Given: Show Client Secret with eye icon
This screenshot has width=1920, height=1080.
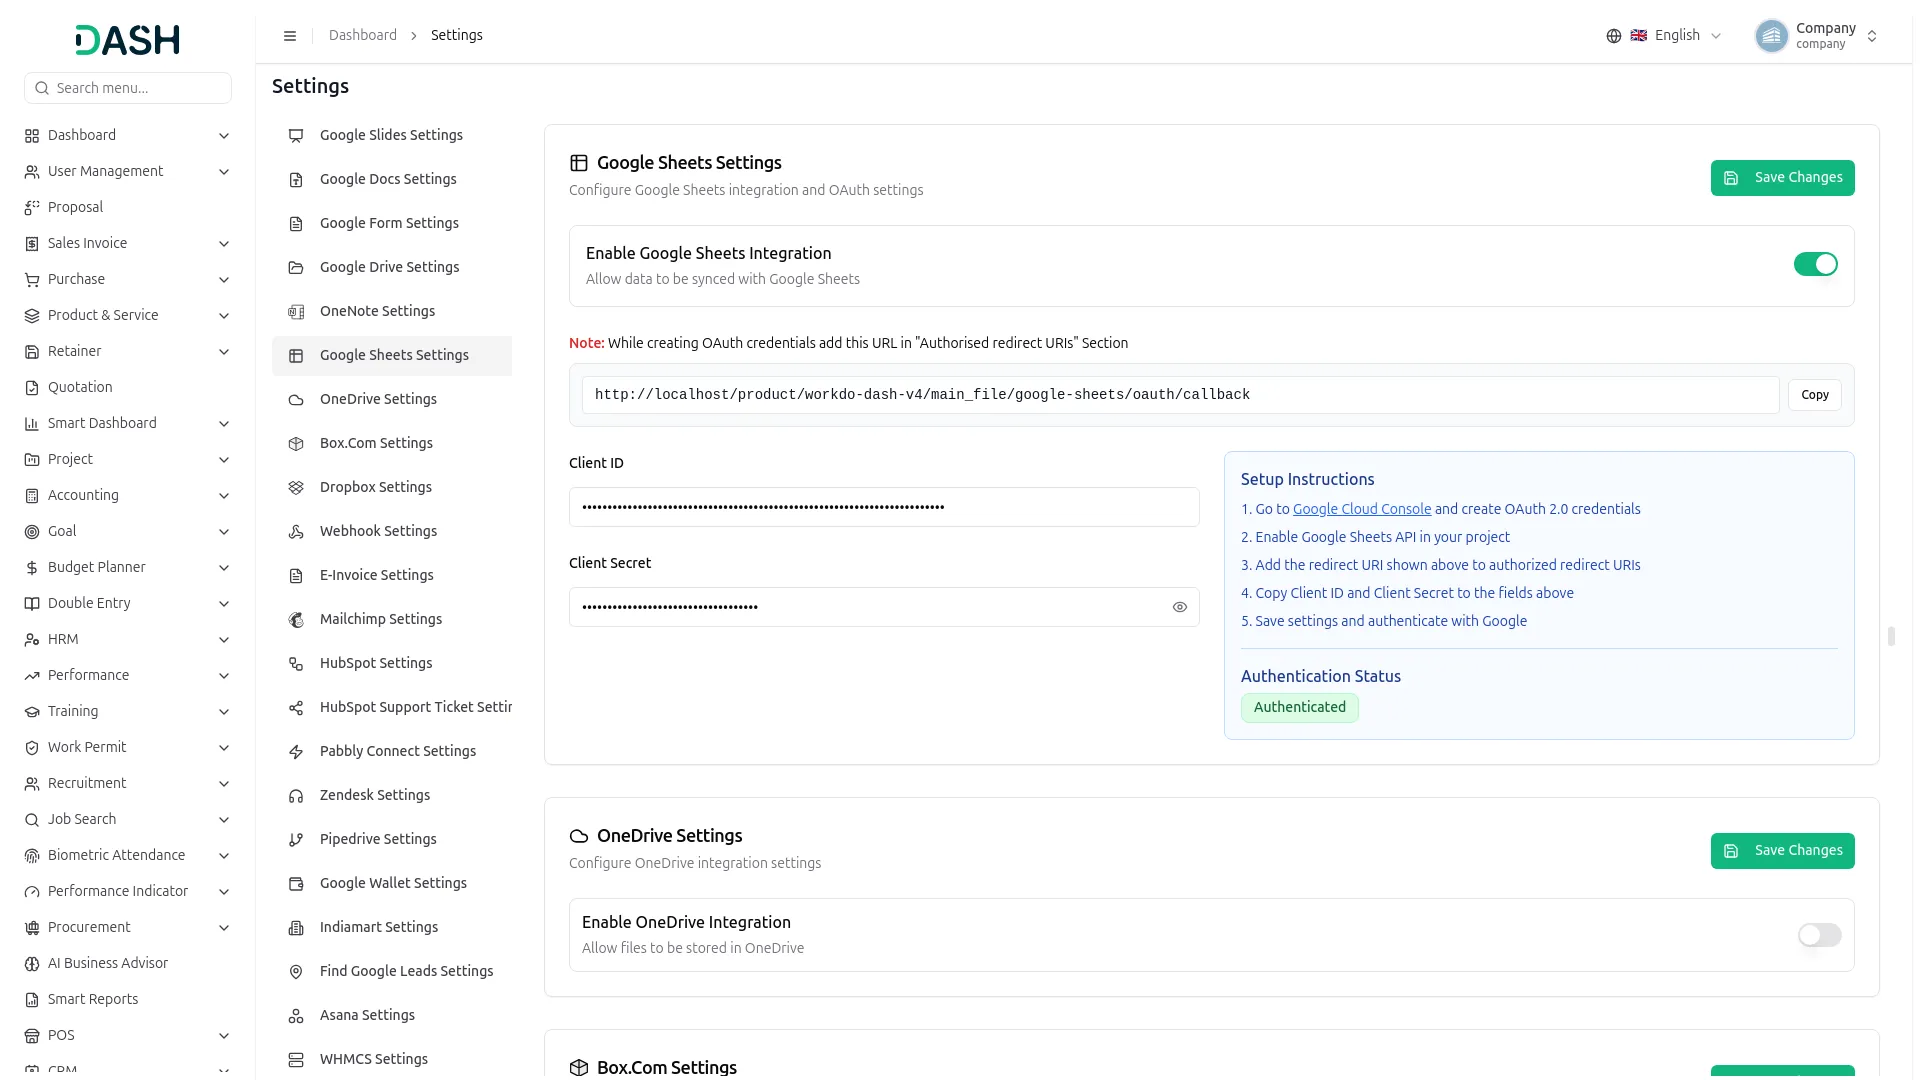Looking at the screenshot, I should coord(1180,607).
